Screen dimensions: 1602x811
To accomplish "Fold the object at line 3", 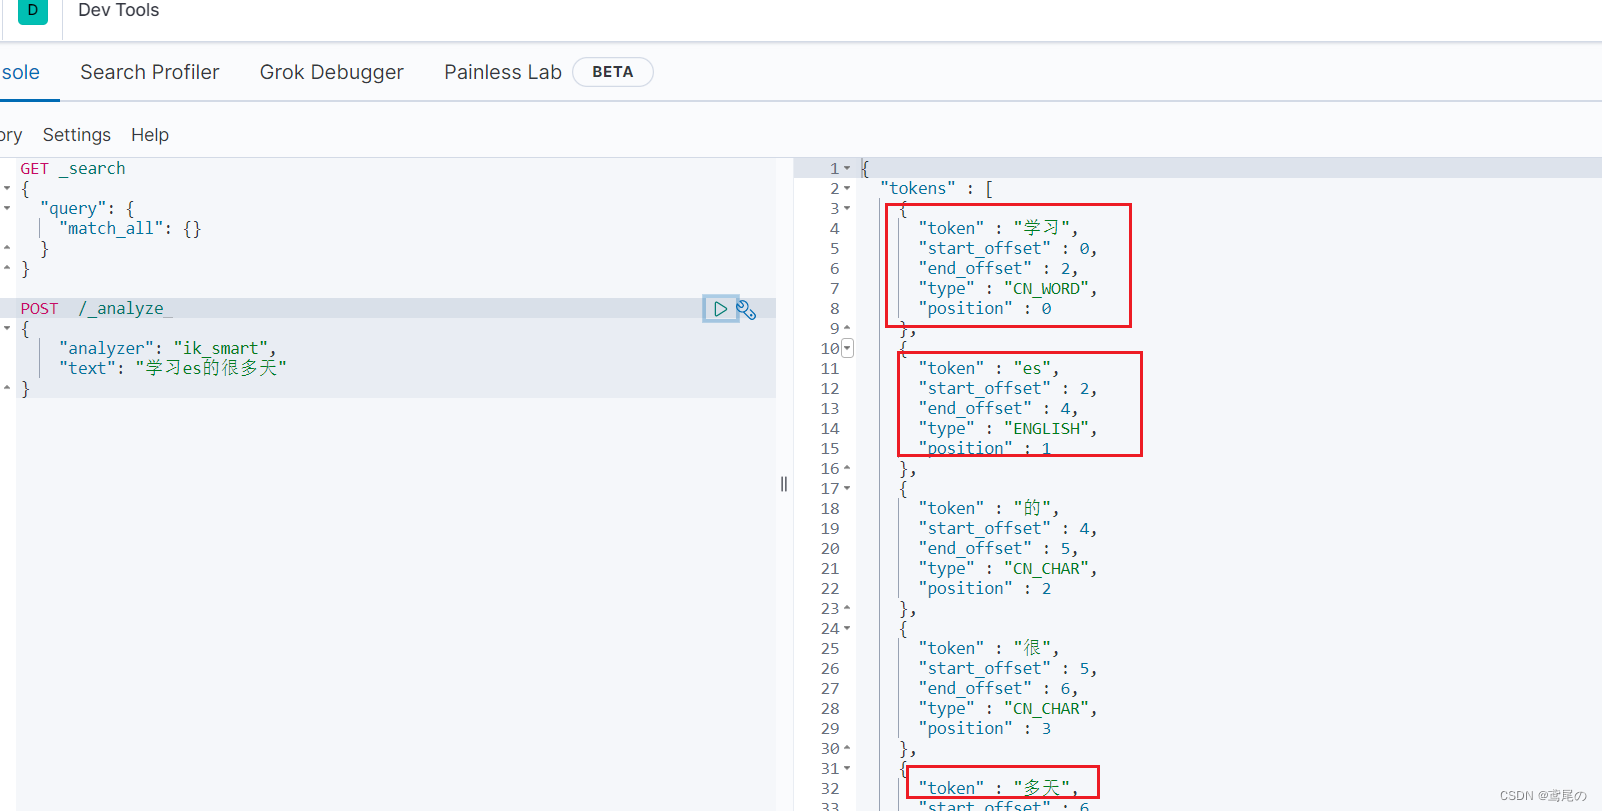I will 847,208.
